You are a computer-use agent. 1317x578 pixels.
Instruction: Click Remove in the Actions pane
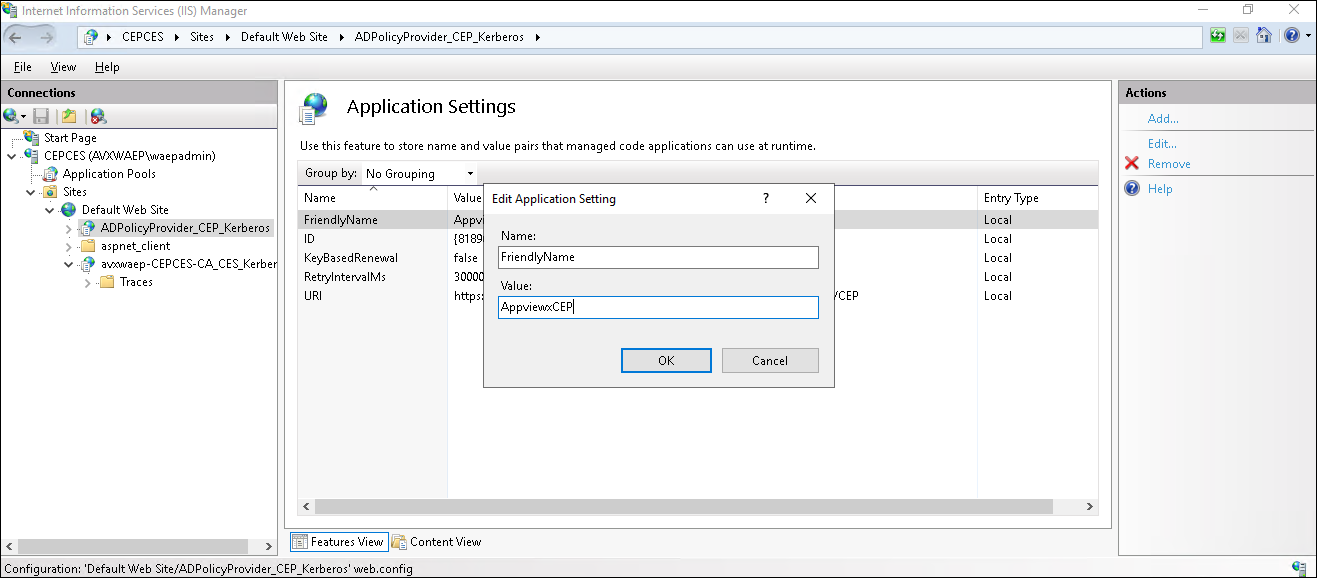[1169, 164]
